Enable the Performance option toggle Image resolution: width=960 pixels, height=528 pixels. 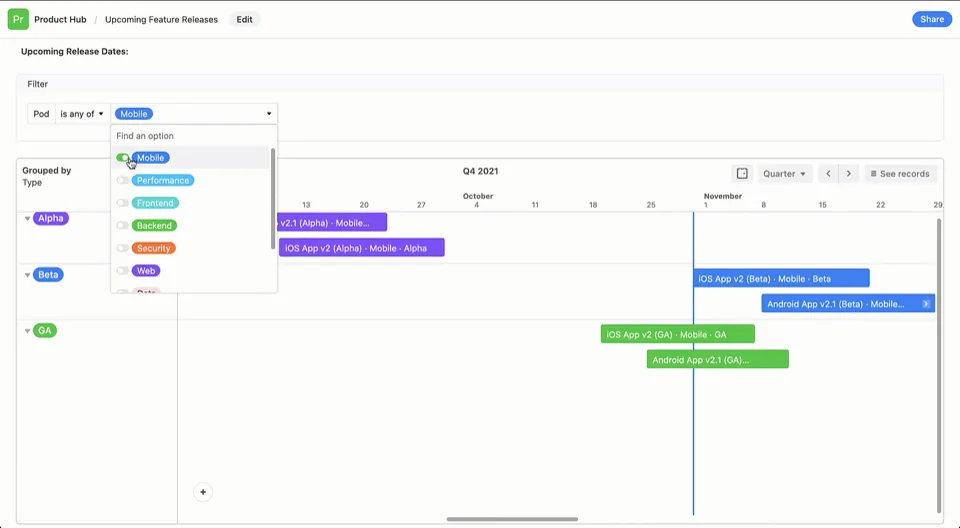[x=123, y=181]
